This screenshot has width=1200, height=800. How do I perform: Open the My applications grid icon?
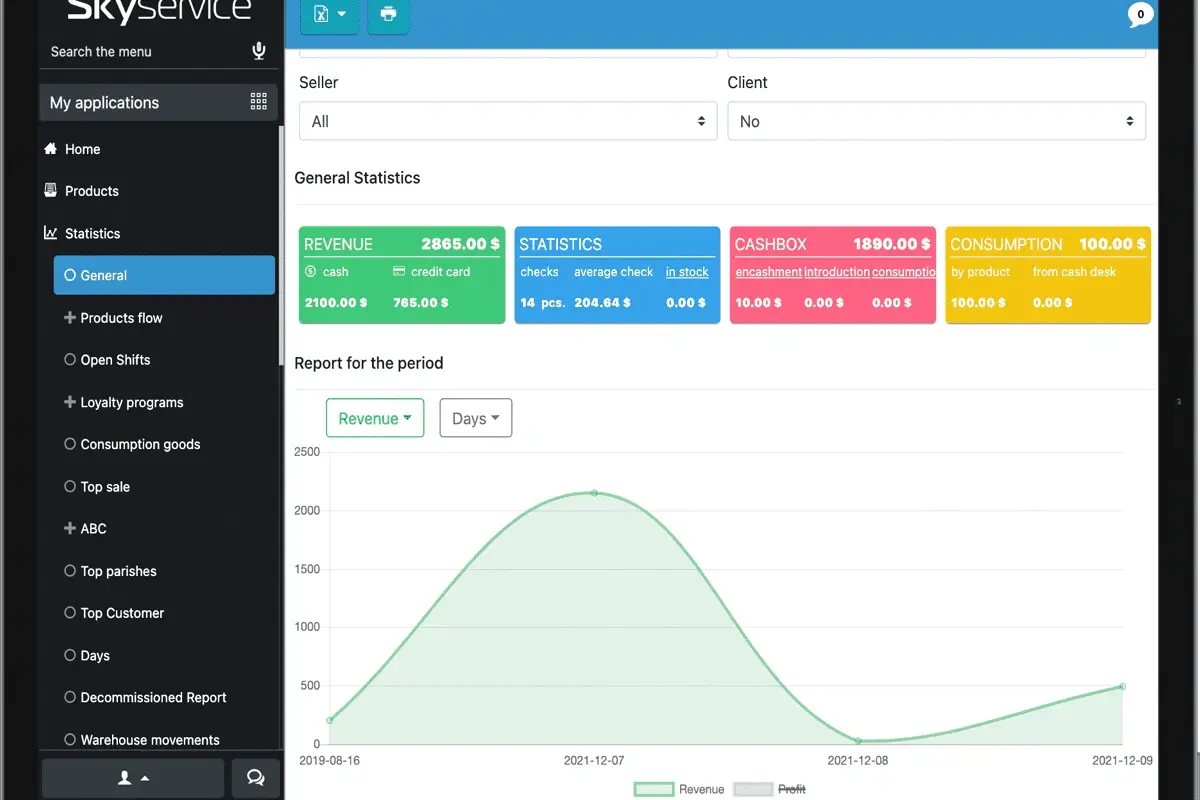(x=259, y=101)
